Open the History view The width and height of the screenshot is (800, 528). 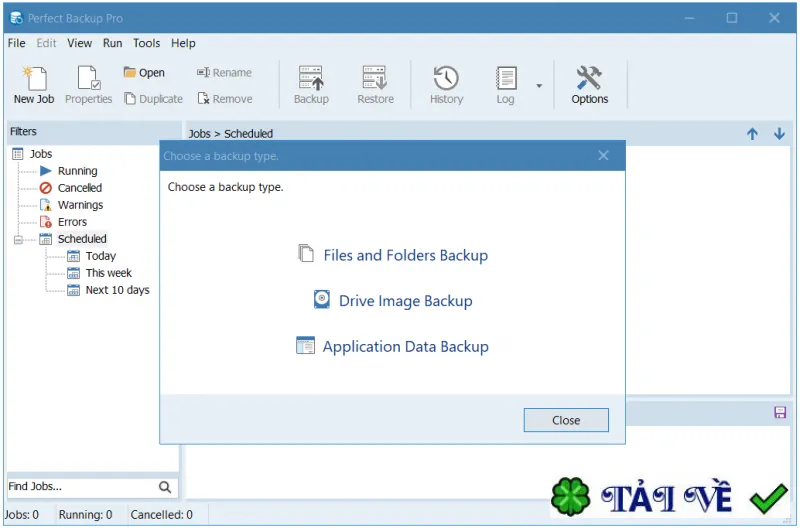coord(446,85)
